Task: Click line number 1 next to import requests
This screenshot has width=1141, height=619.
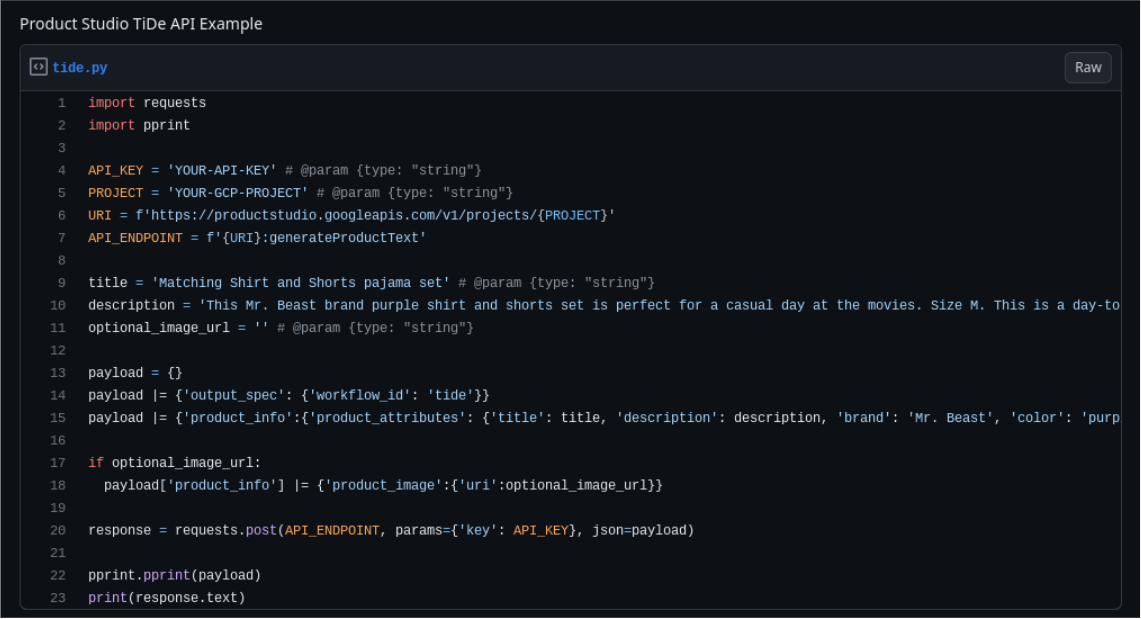Action: click(x=61, y=102)
